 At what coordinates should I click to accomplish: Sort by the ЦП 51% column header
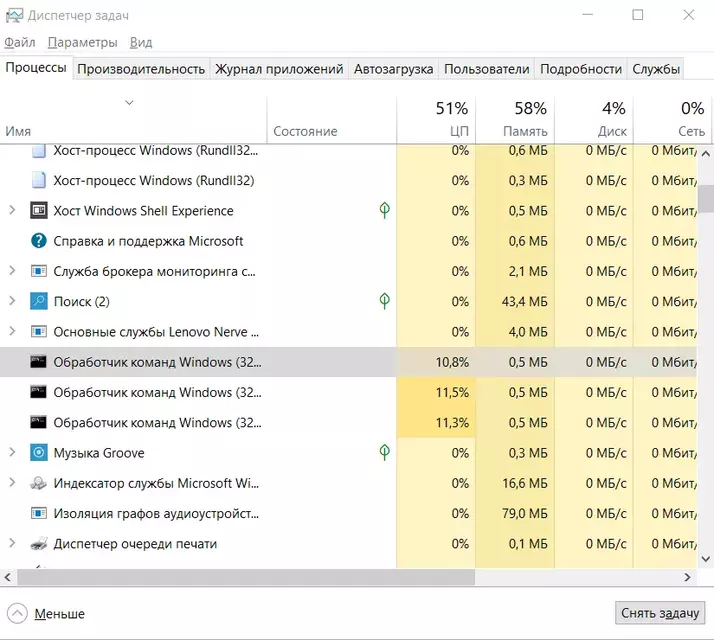click(x=436, y=119)
